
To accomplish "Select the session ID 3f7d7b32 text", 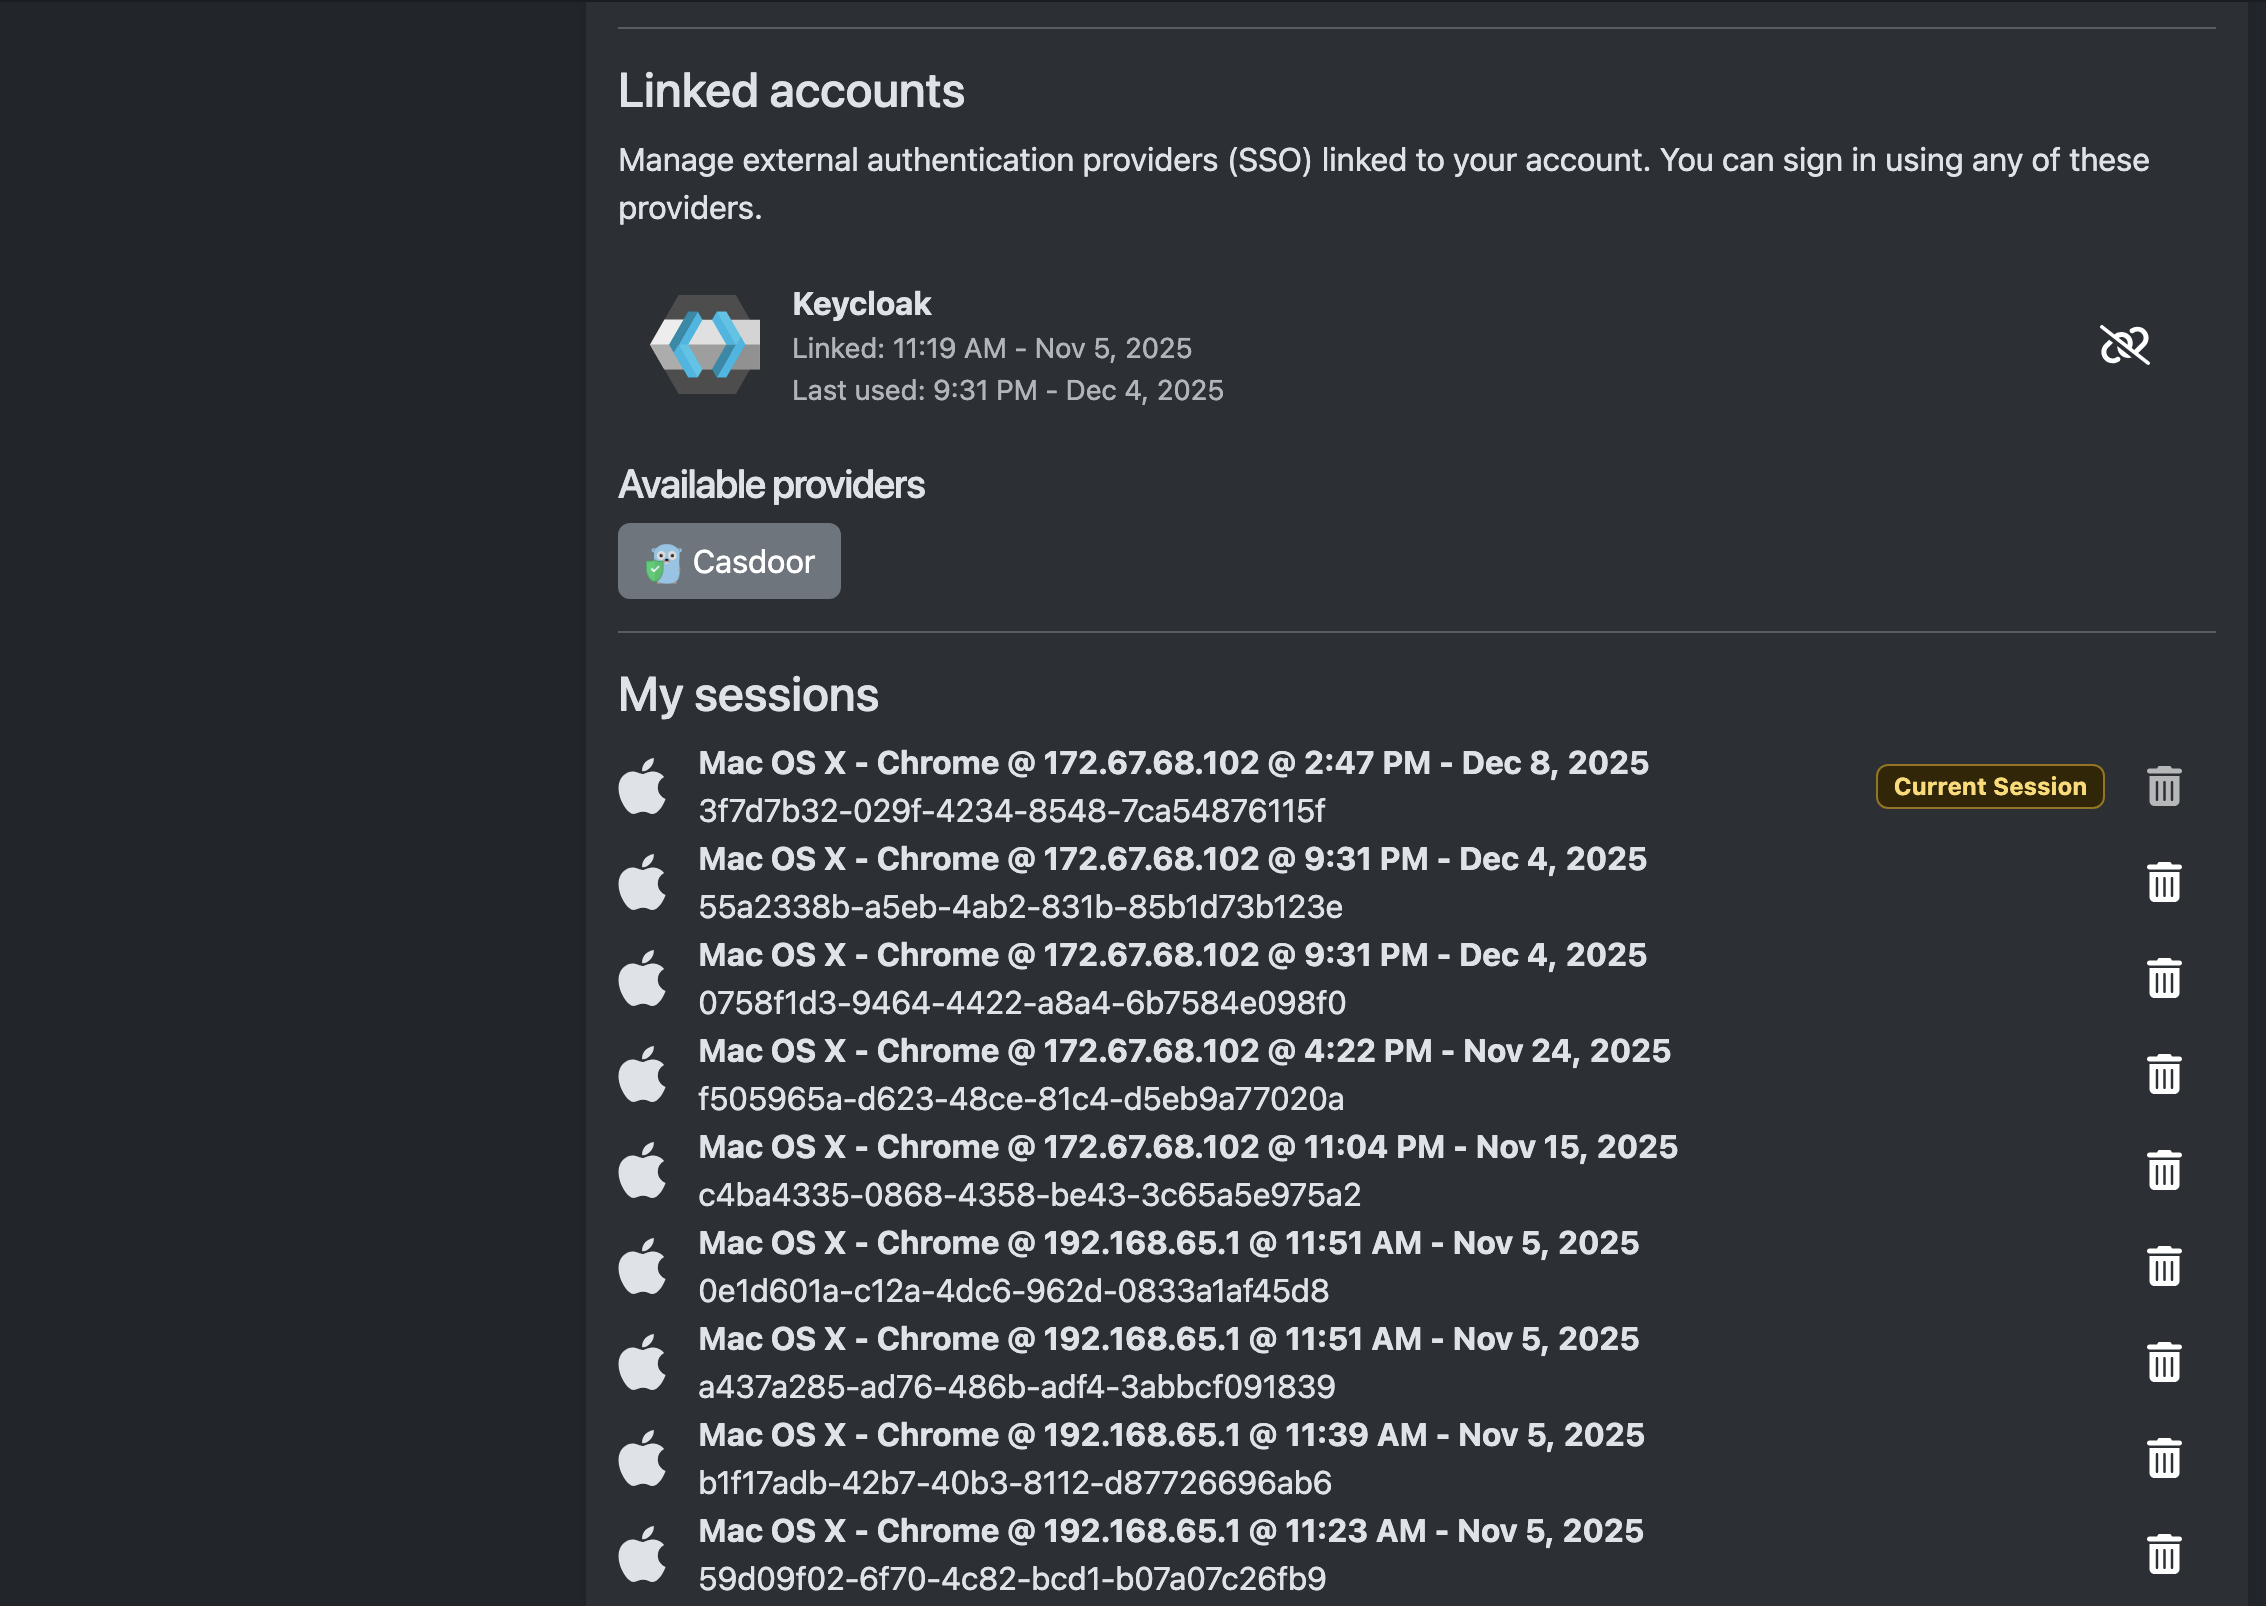I will click(1013, 812).
